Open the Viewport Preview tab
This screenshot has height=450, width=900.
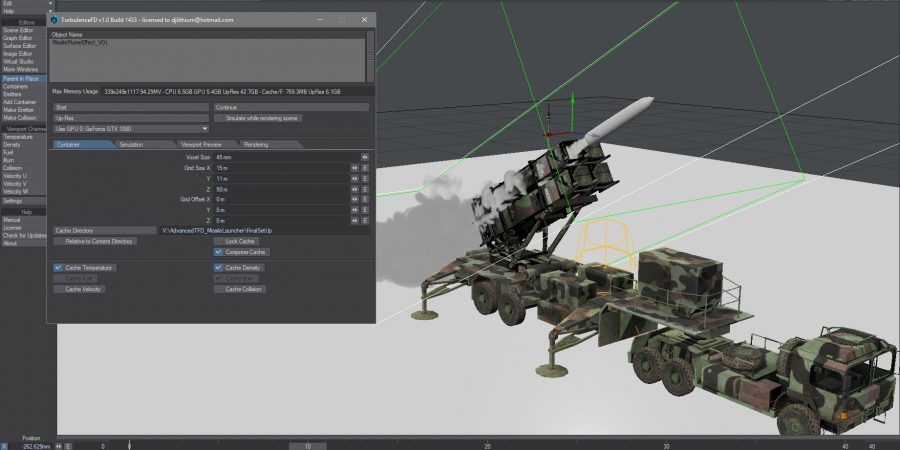(x=201, y=144)
